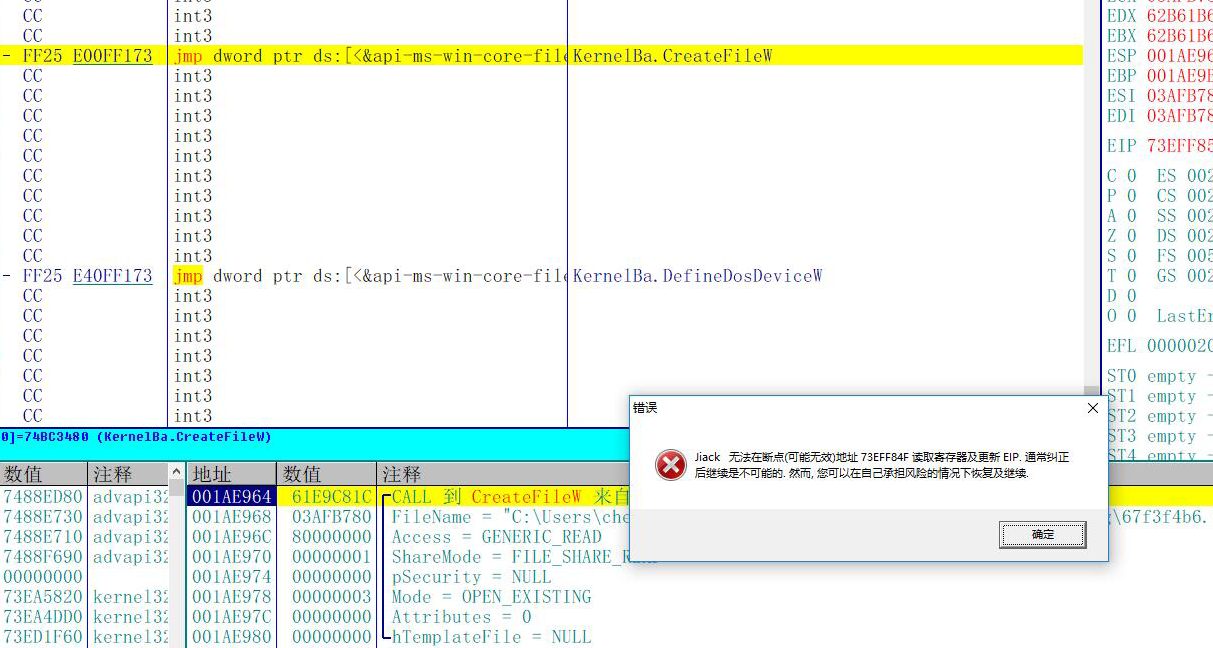
Task: Click dump value 7488ED80
Action: [x=43, y=497]
